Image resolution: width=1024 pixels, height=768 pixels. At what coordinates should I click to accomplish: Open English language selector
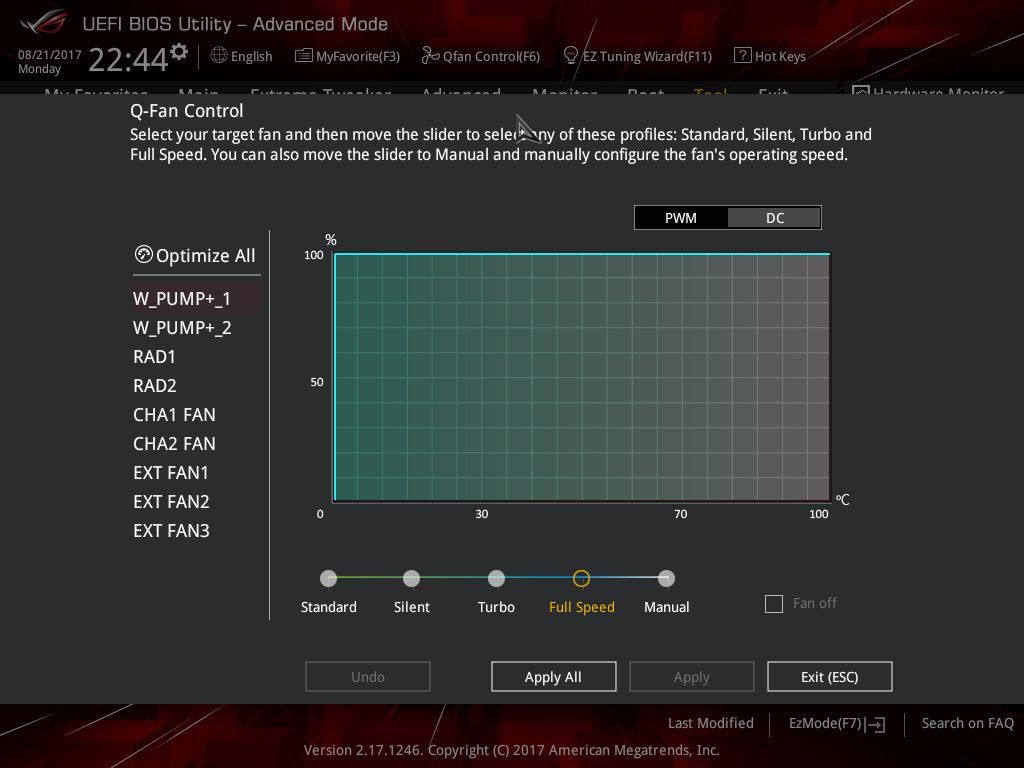pos(242,56)
